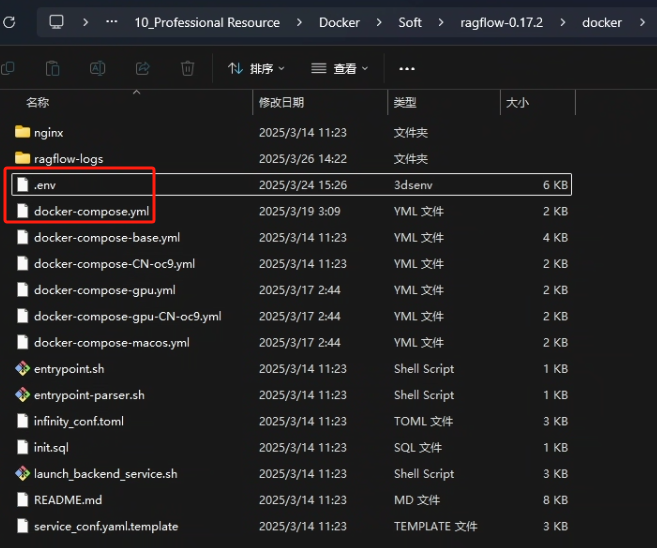Click 2025/3/19 3:09 date of docker-compose.yml

300,211
